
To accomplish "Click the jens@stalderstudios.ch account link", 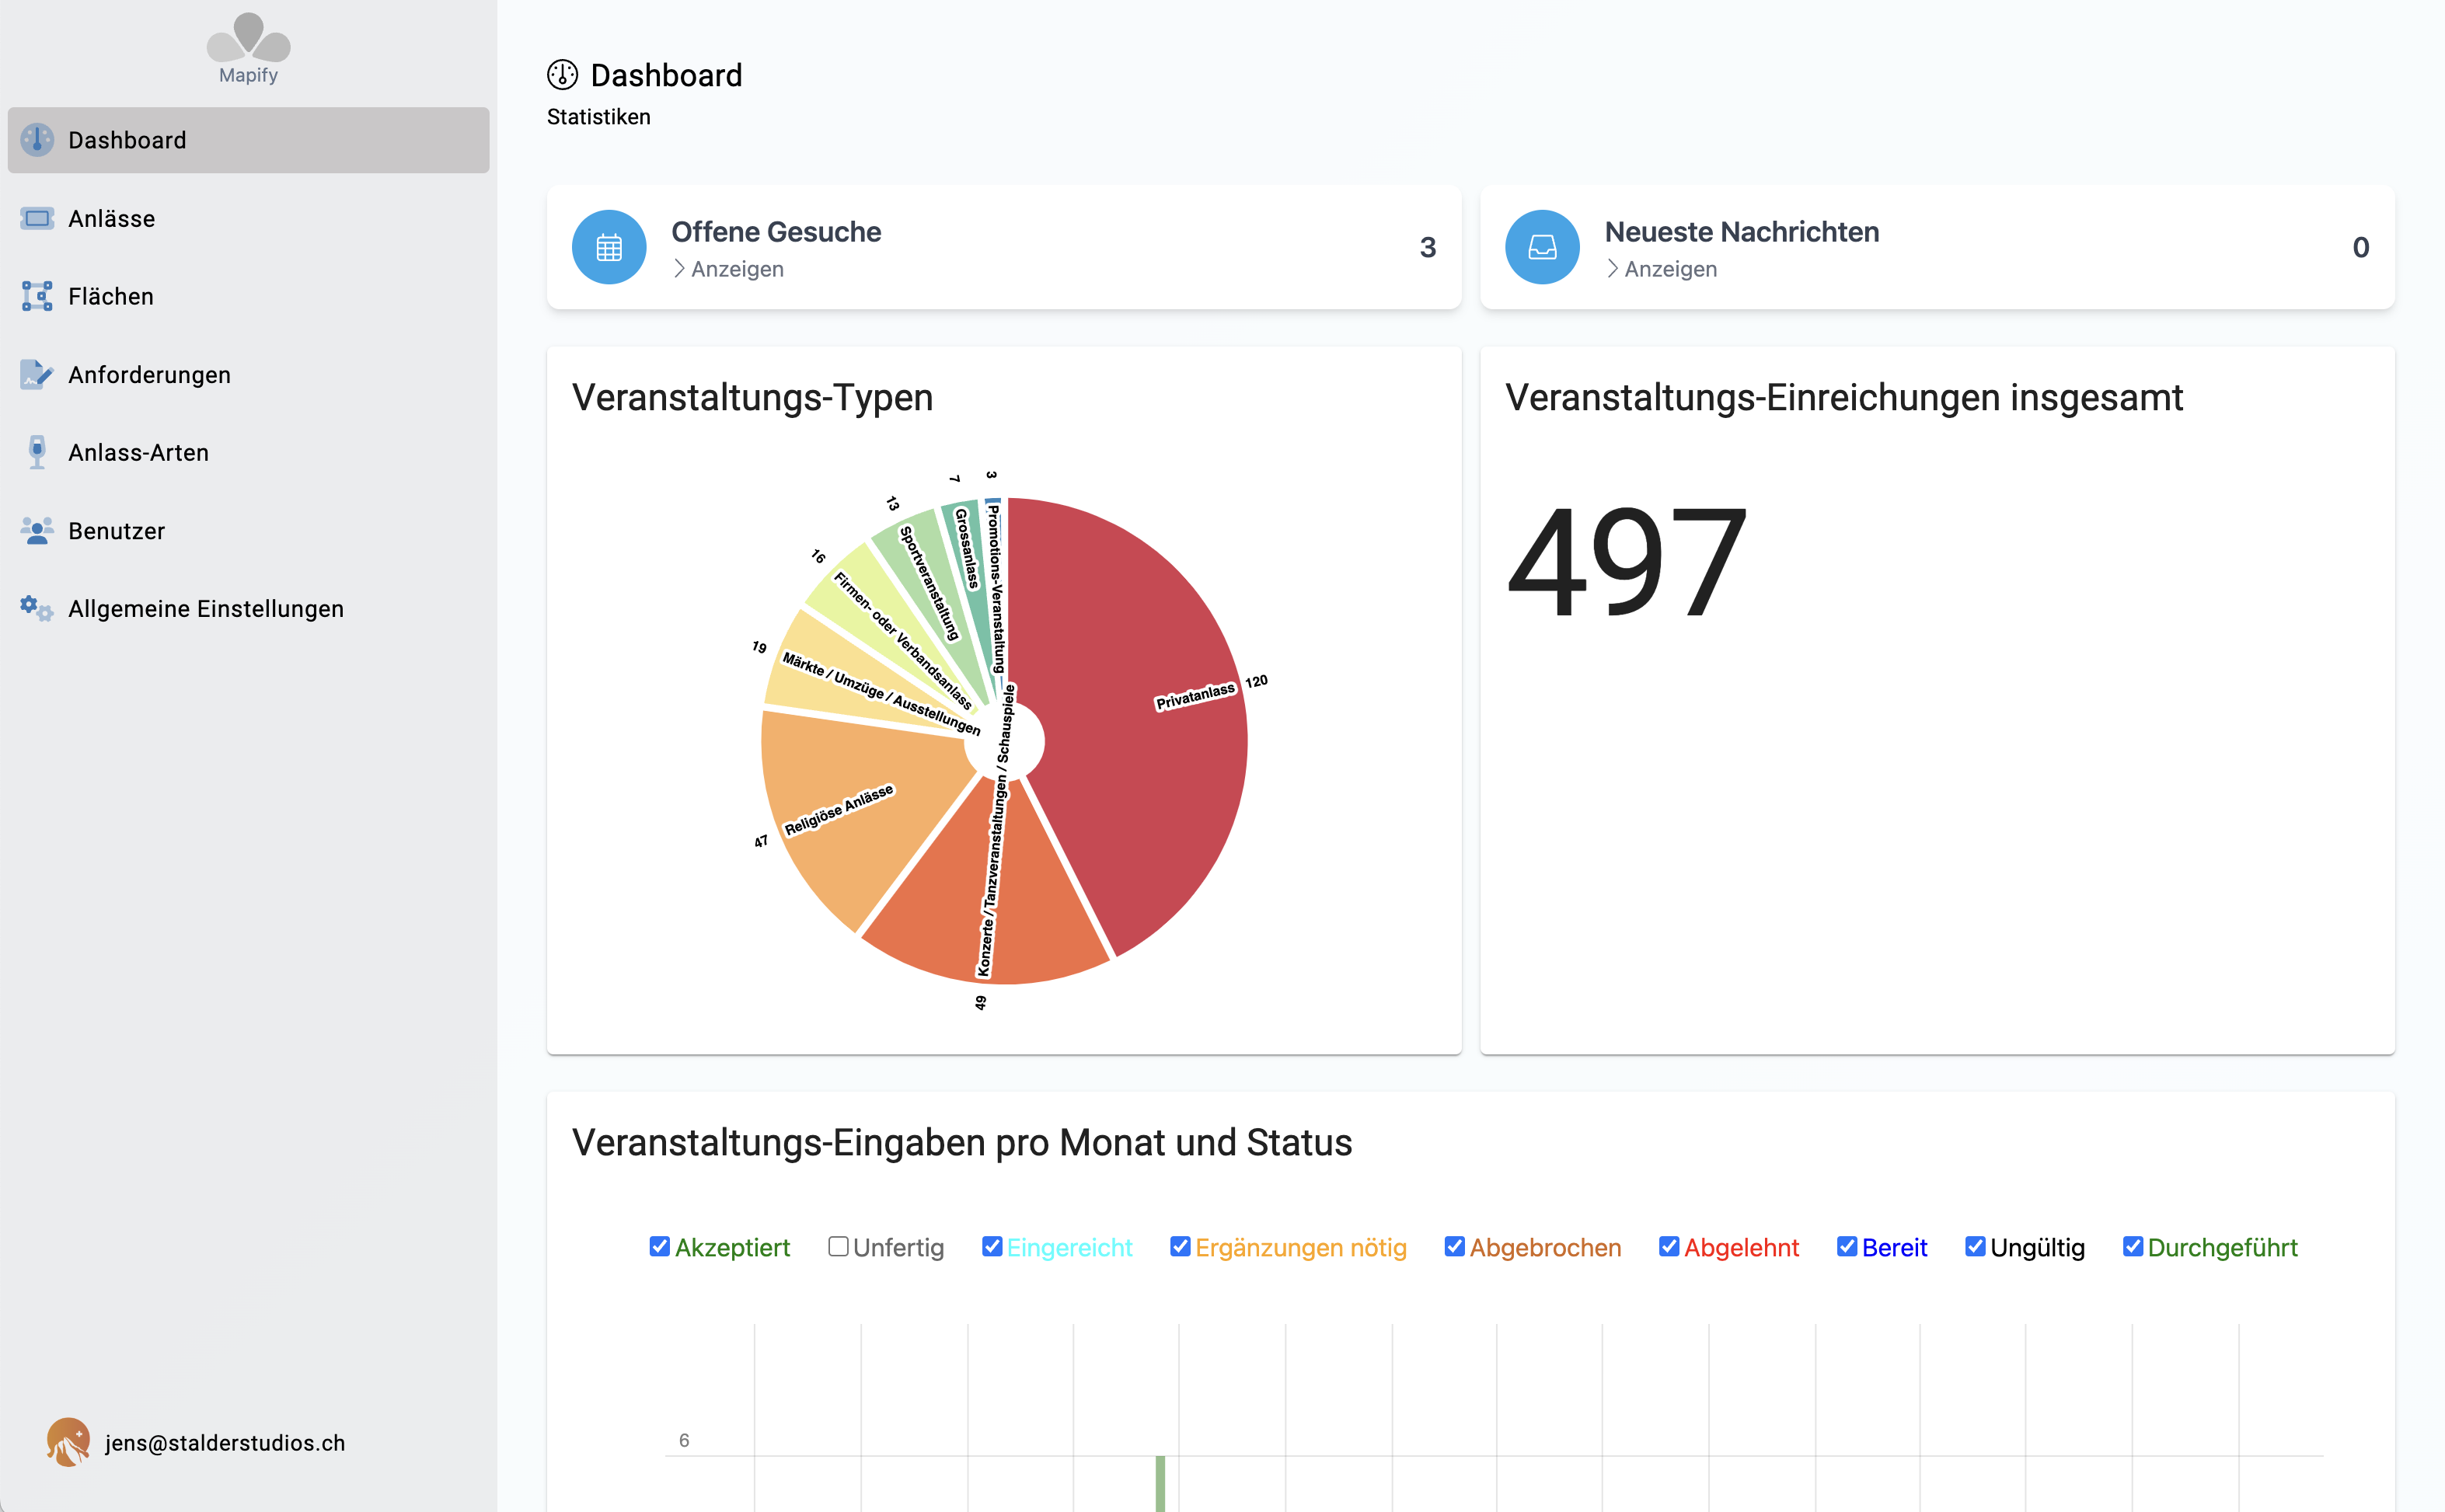I will [x=224, y=1443].
